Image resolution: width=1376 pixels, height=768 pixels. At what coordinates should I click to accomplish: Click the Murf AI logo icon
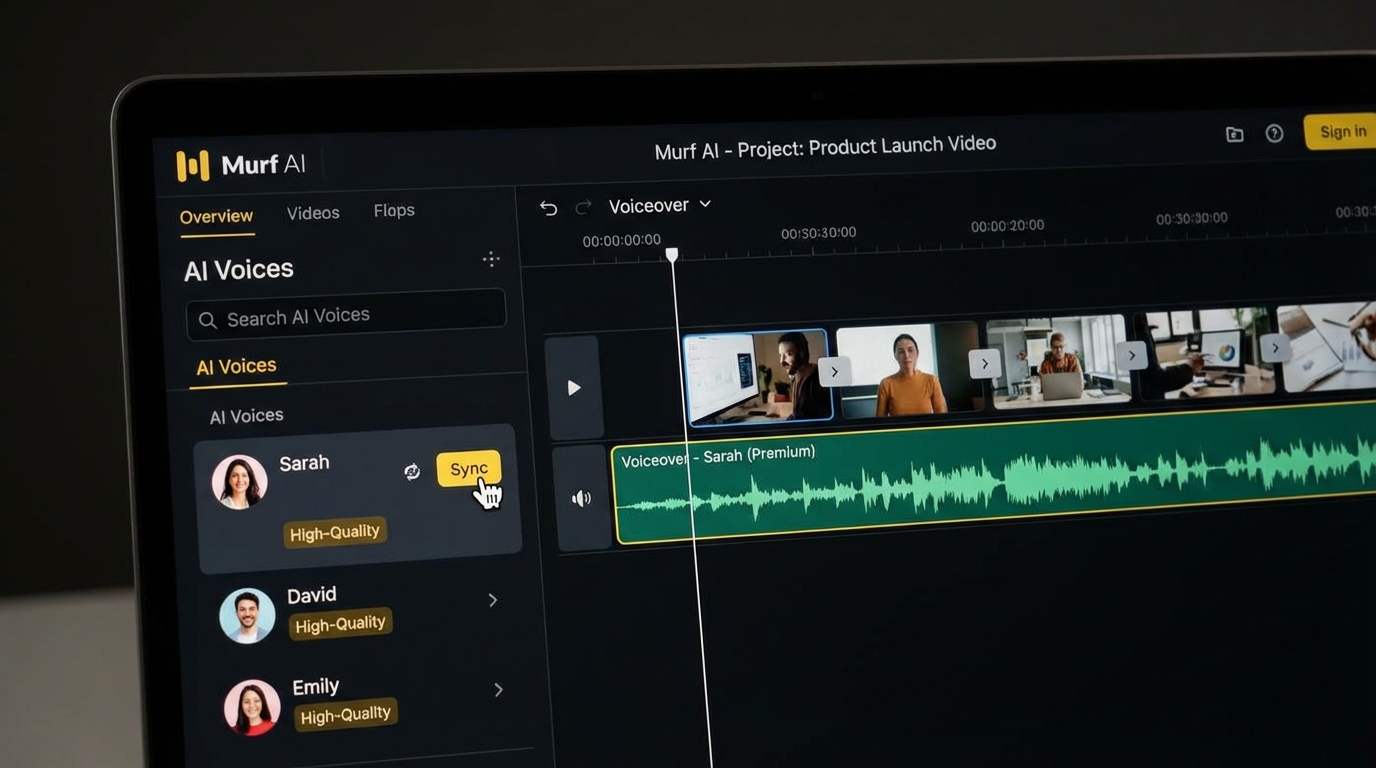pyautogui.click(x=193, y=165)
